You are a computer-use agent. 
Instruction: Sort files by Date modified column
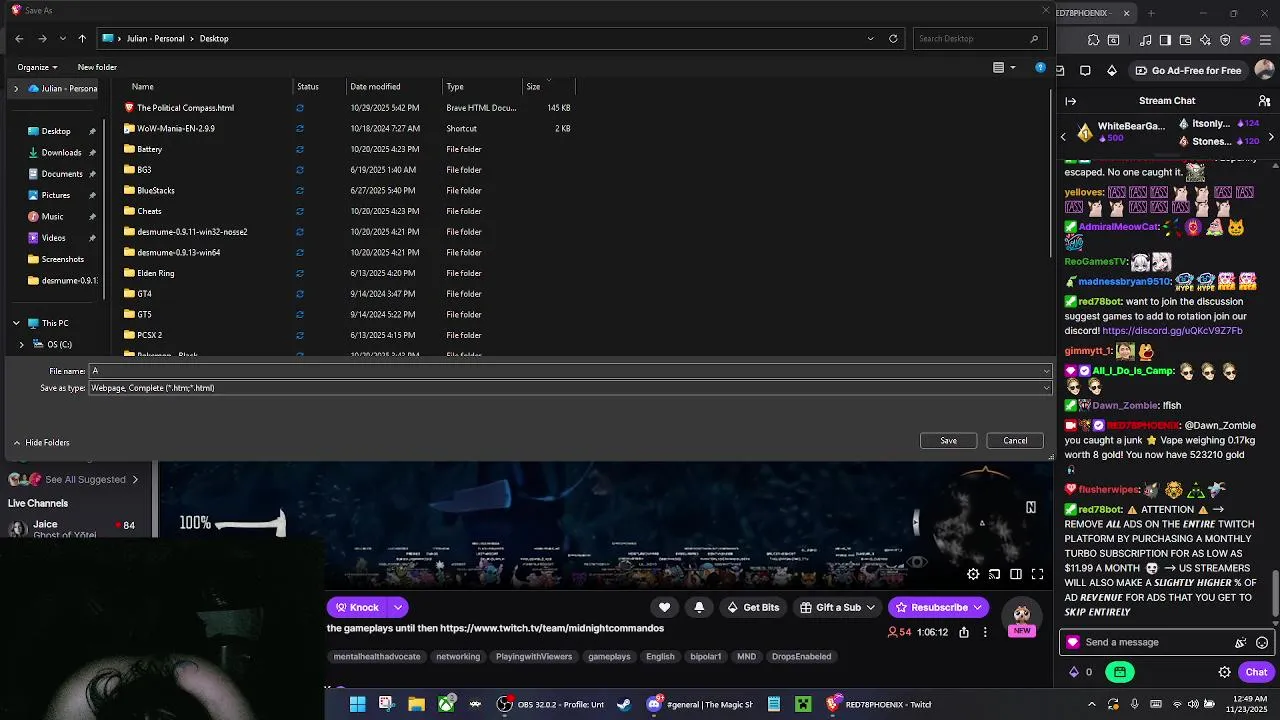click(375, 87)
